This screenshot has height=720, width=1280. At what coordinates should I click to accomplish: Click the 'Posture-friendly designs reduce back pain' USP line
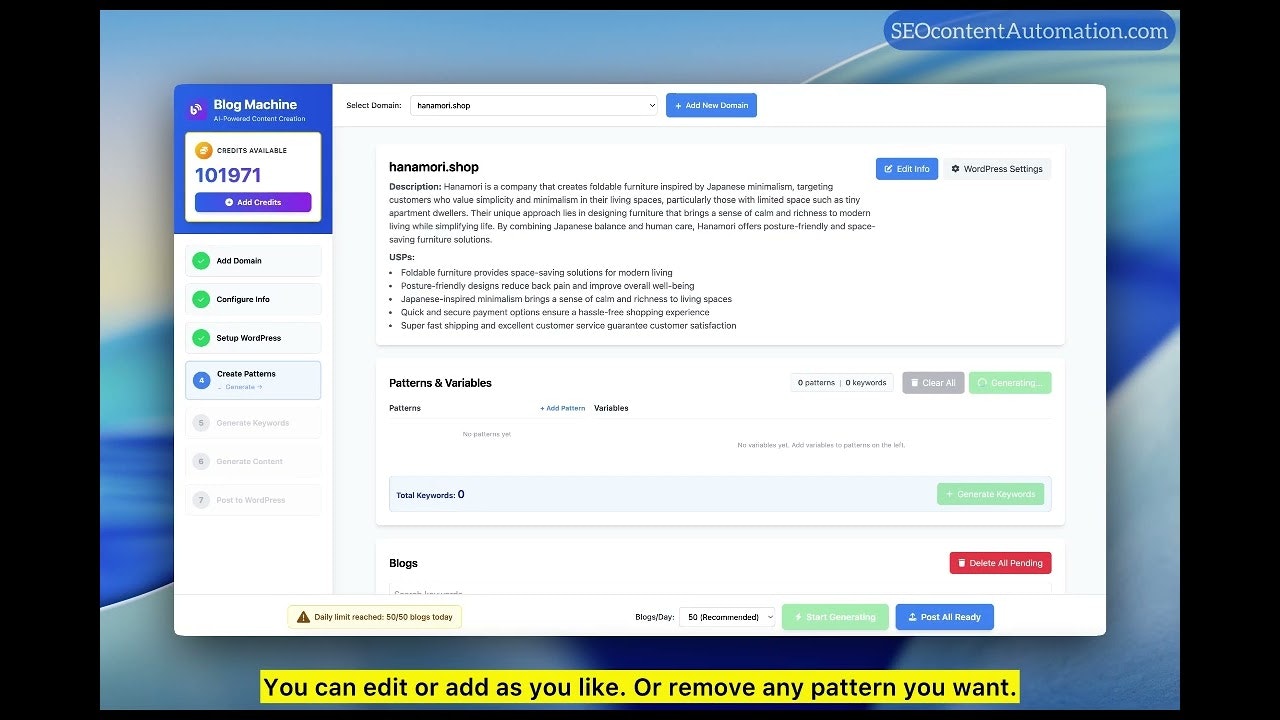point(547,286)
